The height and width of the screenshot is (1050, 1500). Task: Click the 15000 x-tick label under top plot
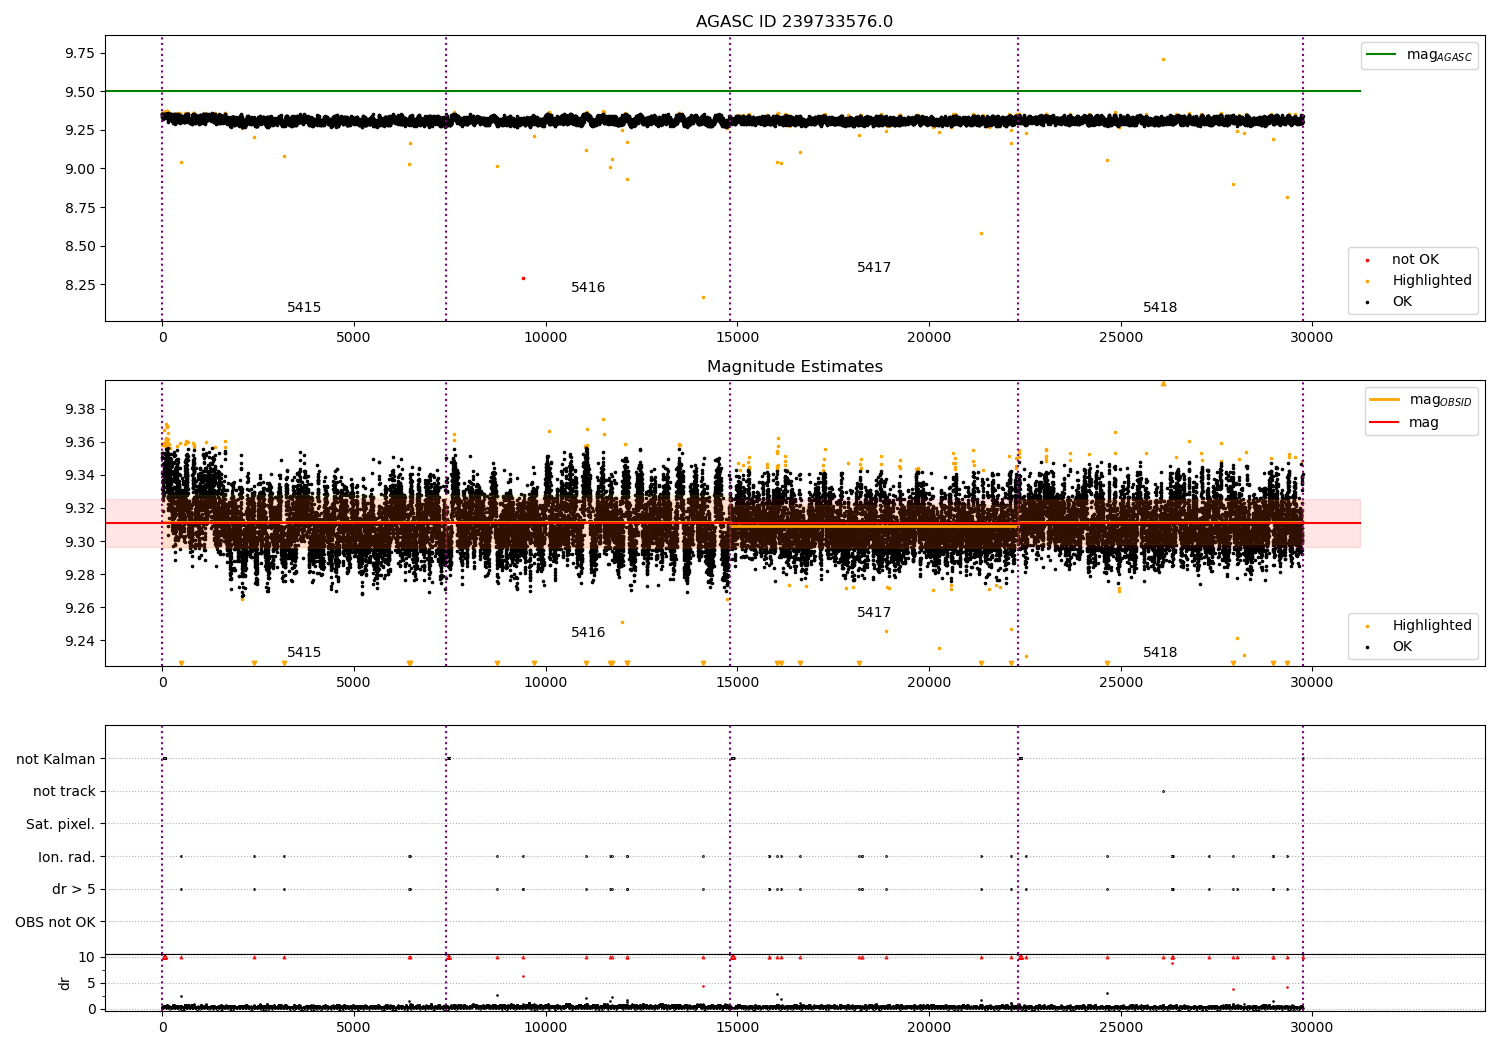coord(737,338)
